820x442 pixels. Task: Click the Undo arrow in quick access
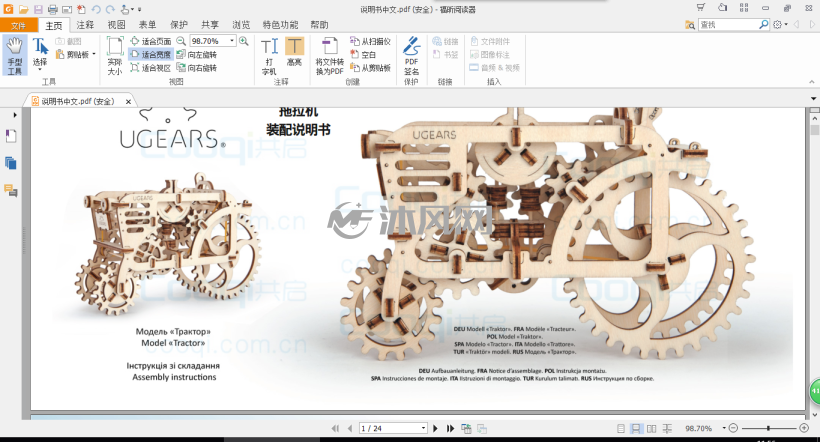point(96,9)
